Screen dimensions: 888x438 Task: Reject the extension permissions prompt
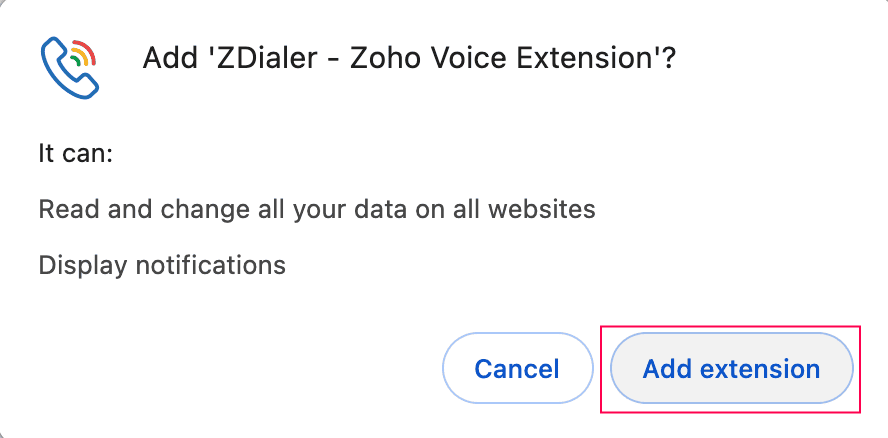click(516, 369)
